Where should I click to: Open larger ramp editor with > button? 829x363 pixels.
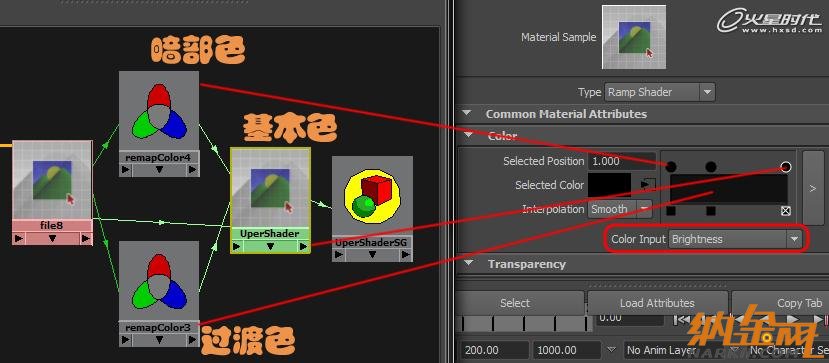click(x=813, y=188)
